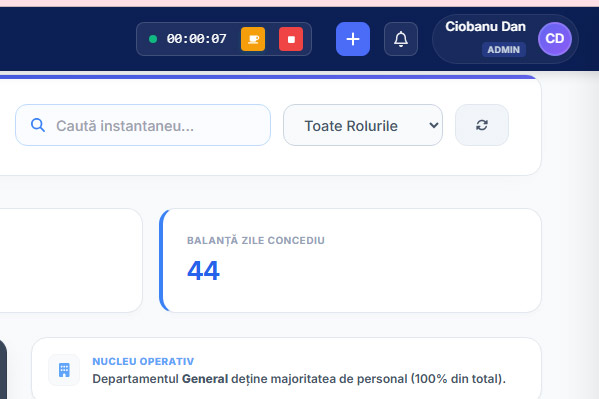The image size is (599, 399).
Task: Open the Toate Rolurile dropdown
Action: pos(363,125)
